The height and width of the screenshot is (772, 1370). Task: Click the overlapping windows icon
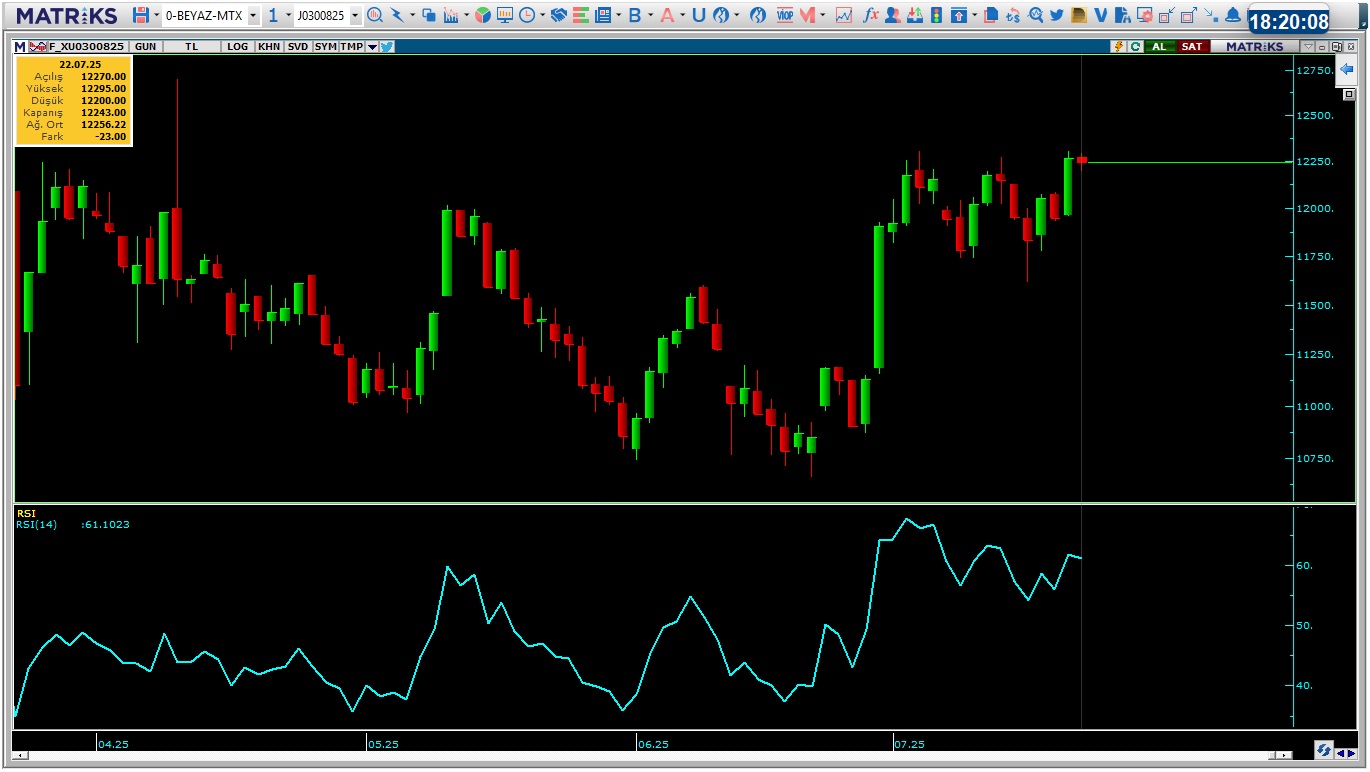coord(429,15)
